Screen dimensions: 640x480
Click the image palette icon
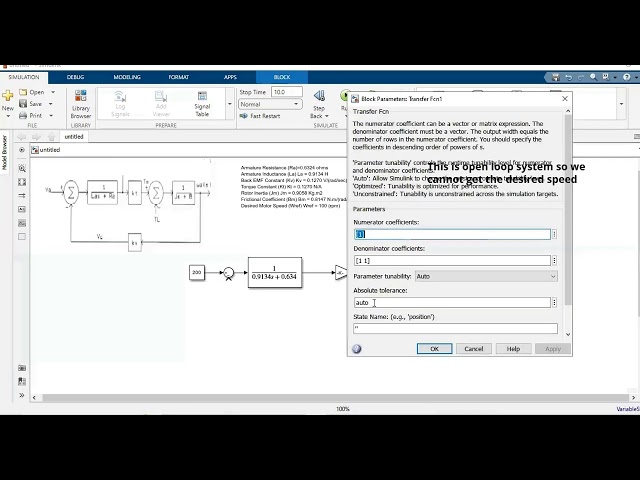[22, 223]
